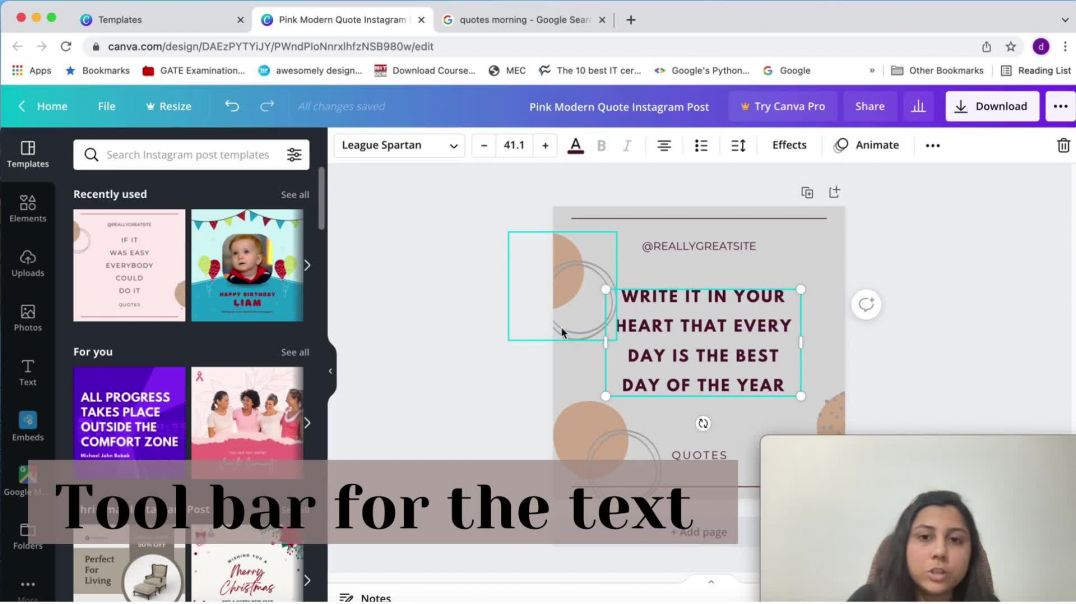Image resolution: width=1076 pixels, height=604 pixels.
Task: Click the font size value 41.1
Action: click(514, 146)
